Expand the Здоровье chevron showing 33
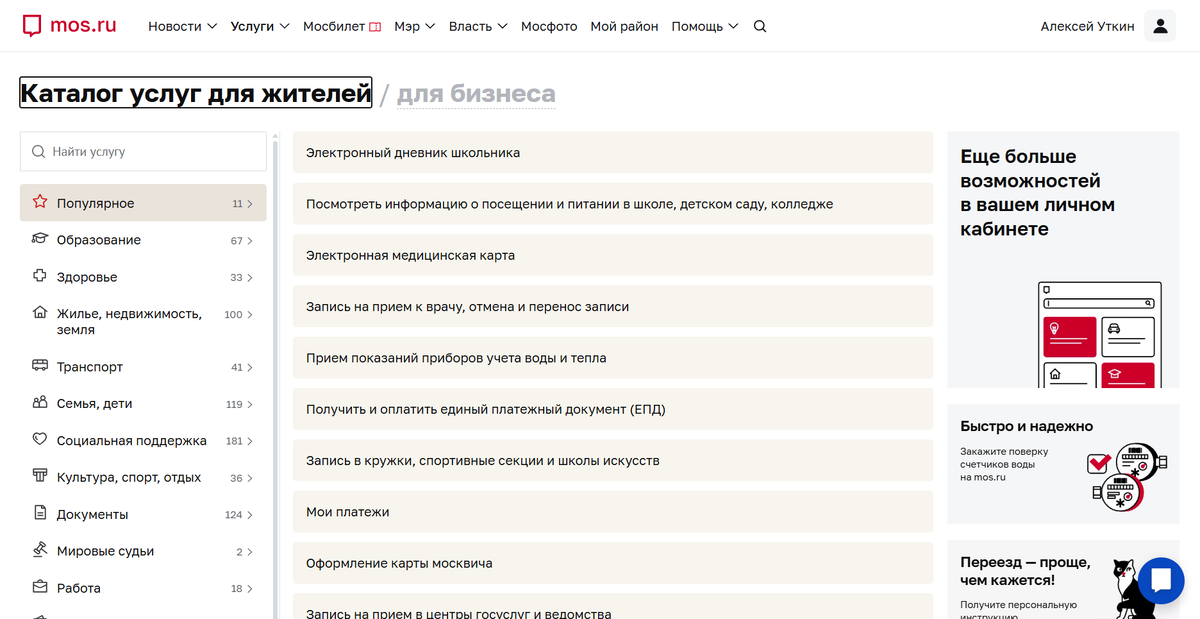 click(x=250, y=278)
